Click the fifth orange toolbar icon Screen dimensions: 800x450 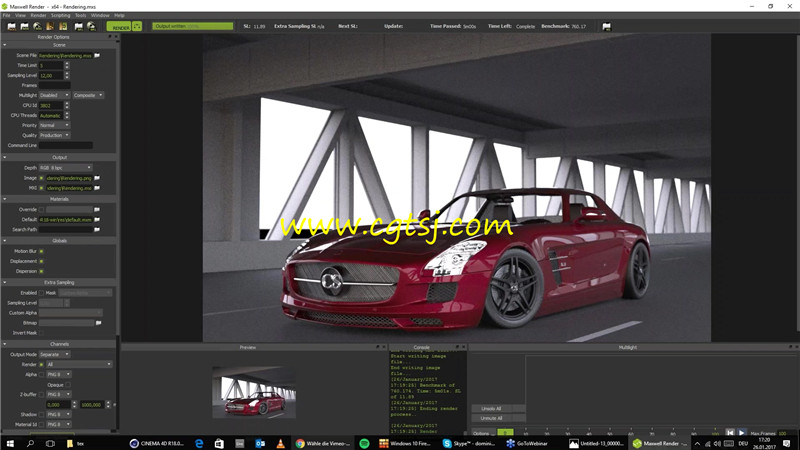click(x=63, y=27)
